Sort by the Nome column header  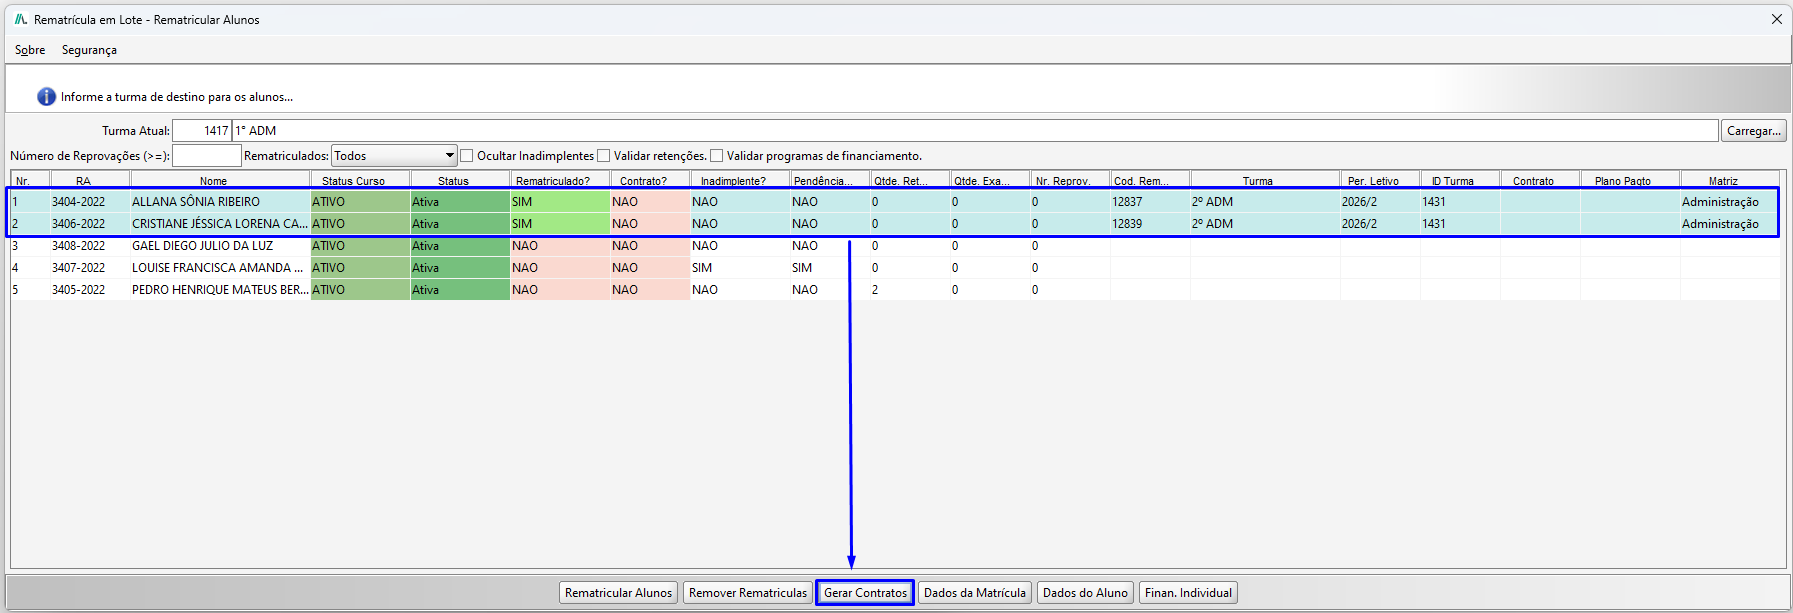coord(220,181)
